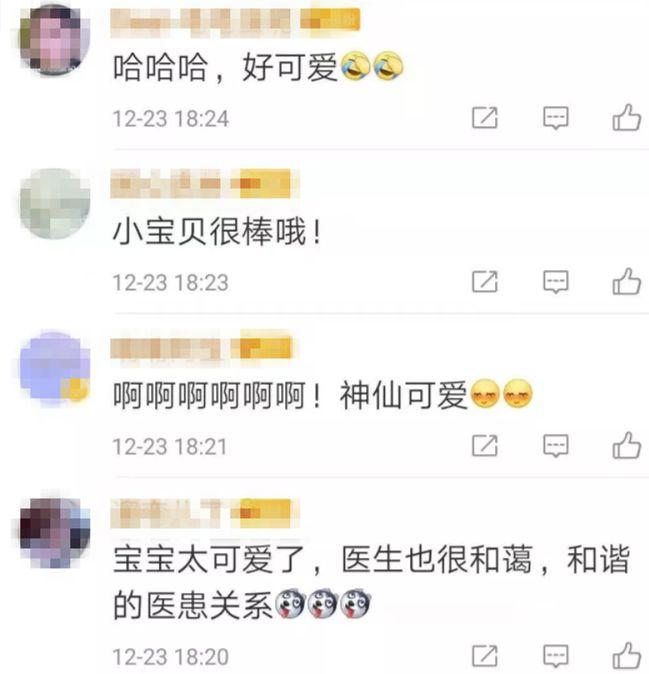Repost the 小宝贝很棒哦 comment
Image resolution: width=649 pixels, height=674 pixels.
[x=485, y=282]
